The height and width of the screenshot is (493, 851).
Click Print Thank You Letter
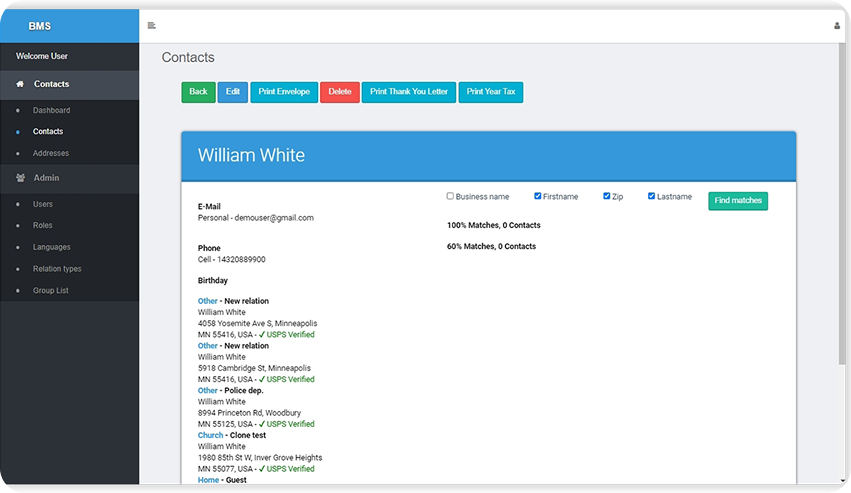click(408, 92)
